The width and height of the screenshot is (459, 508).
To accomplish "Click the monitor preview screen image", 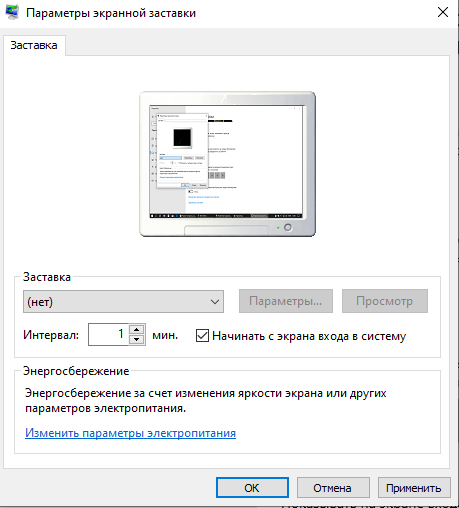I will click(226, 161).
